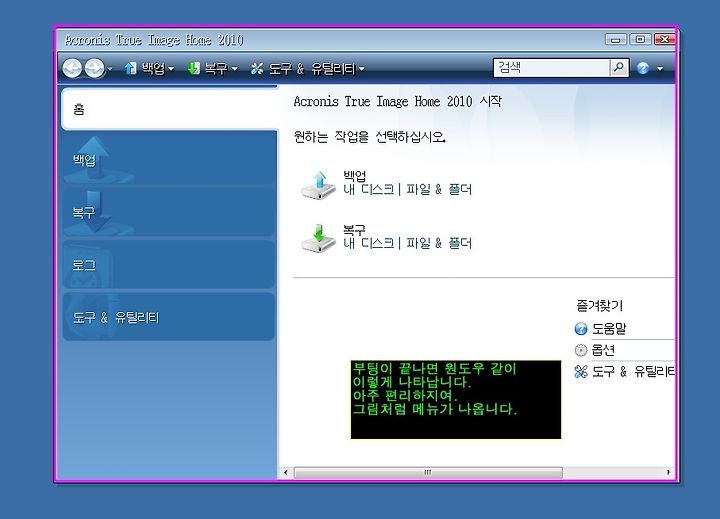Select the 복구 sidebar tab

pyautogui.click(x=169, y=212)
